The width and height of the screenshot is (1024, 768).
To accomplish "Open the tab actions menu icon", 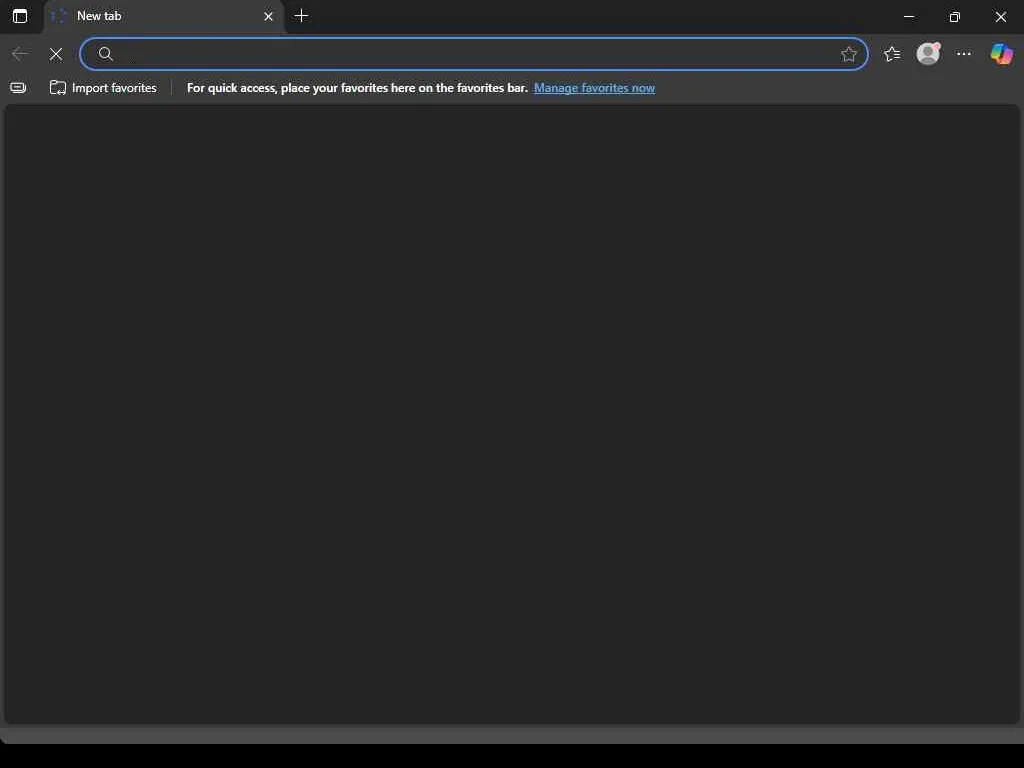I will (x=20, y=16).
